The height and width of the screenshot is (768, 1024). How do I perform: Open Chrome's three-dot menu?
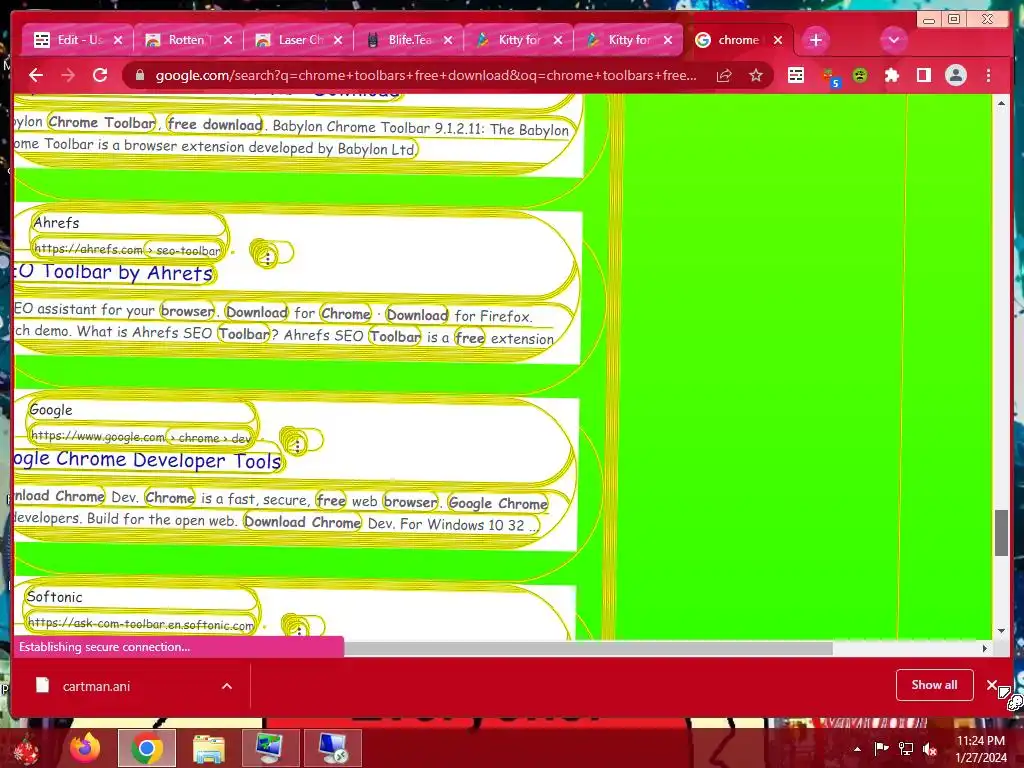point(988,75)
